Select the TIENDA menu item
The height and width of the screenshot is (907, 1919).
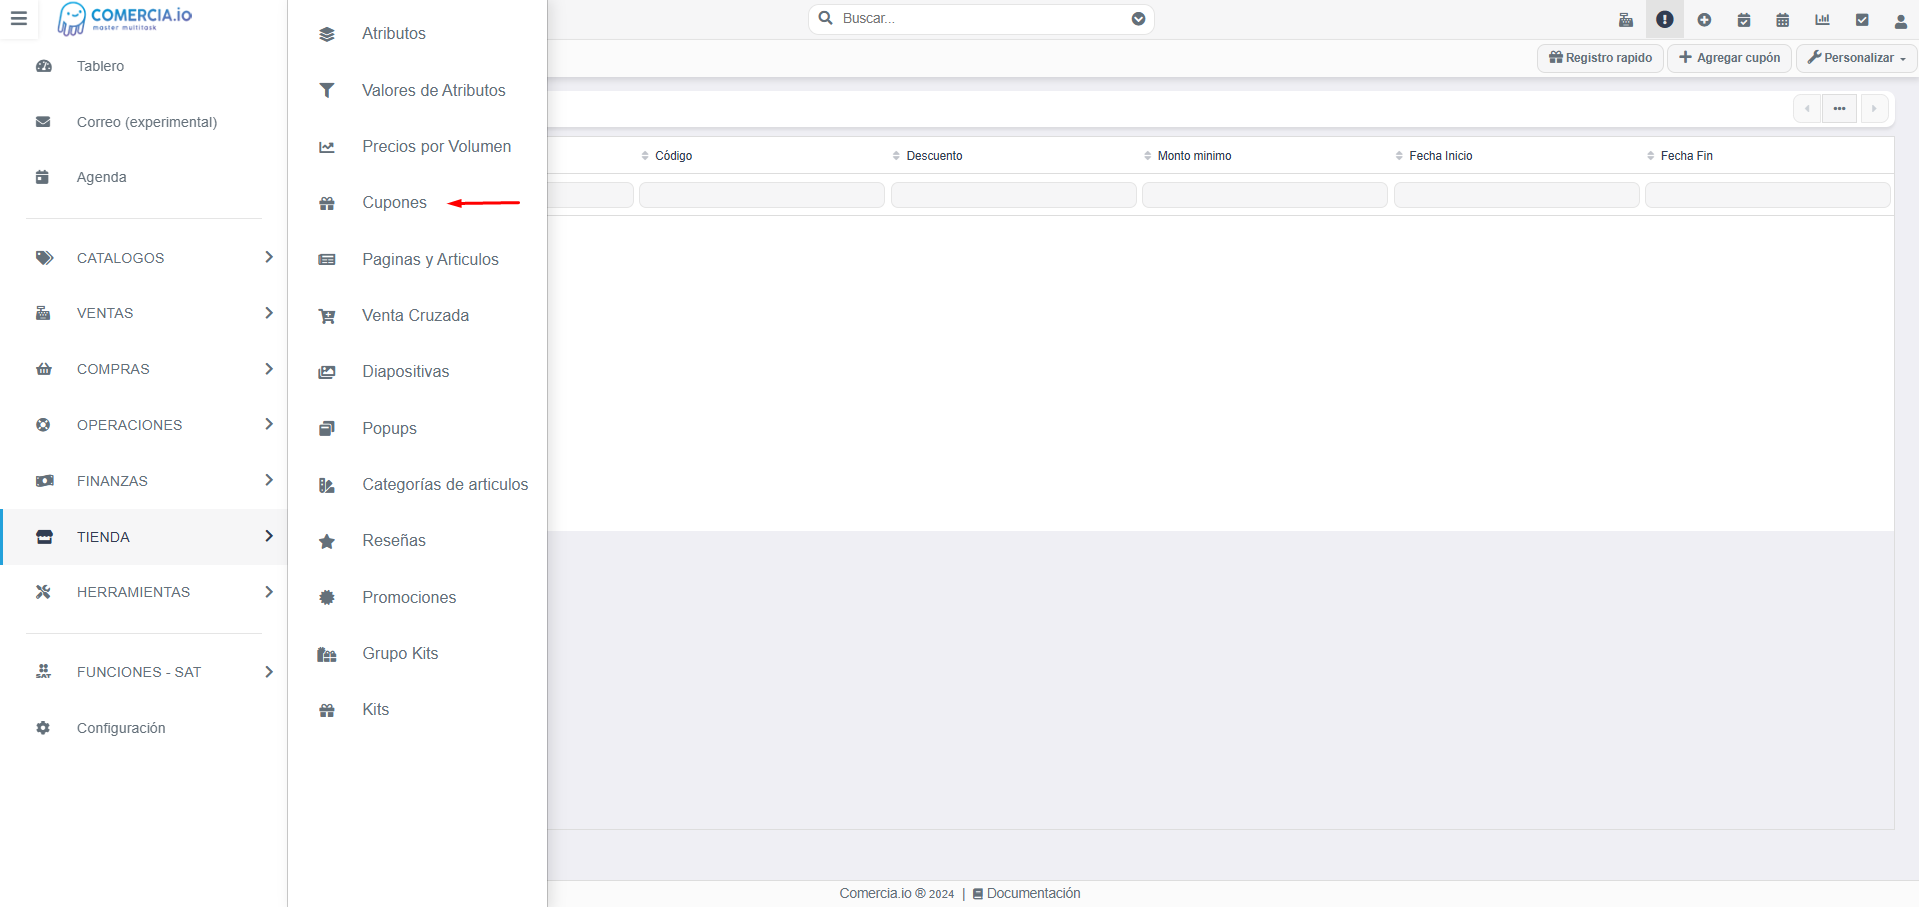click(144, 537)
